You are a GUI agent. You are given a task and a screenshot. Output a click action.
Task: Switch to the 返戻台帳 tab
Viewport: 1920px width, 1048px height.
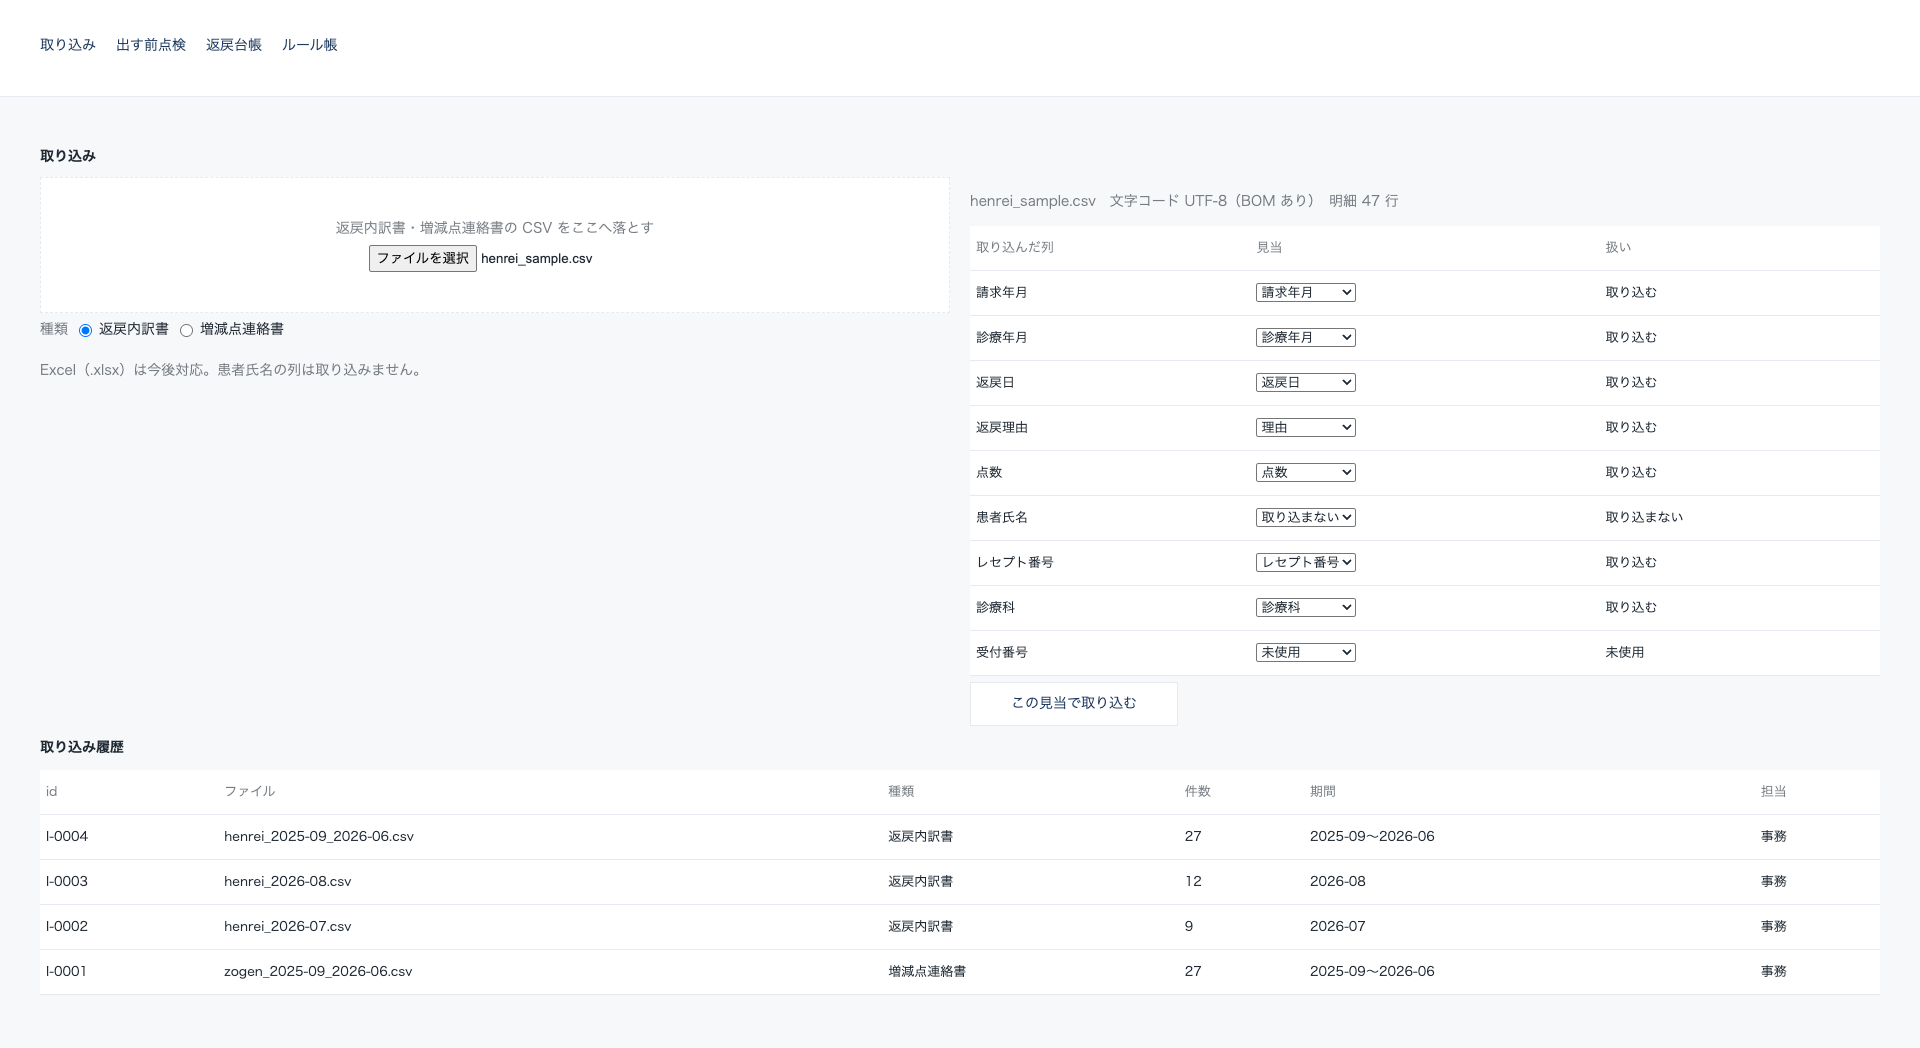point(234,45)
